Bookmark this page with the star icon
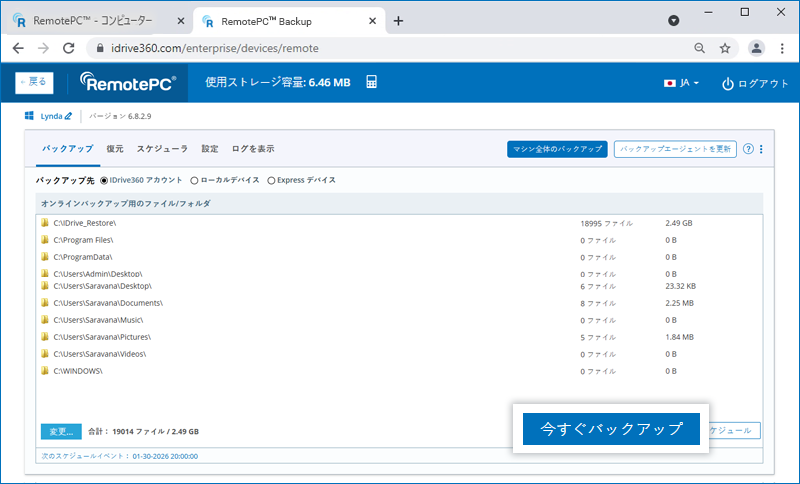The height and width of the screenshot is (484, 800). point(724,48)
